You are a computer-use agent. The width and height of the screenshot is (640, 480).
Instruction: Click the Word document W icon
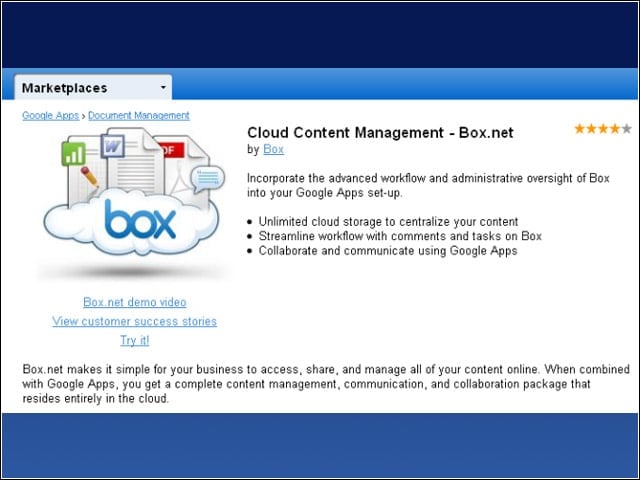tap(113, 147)
